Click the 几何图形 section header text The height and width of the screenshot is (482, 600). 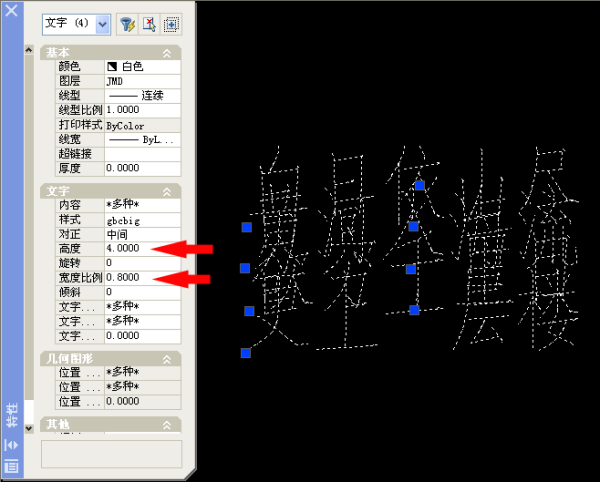coord(69,359)
